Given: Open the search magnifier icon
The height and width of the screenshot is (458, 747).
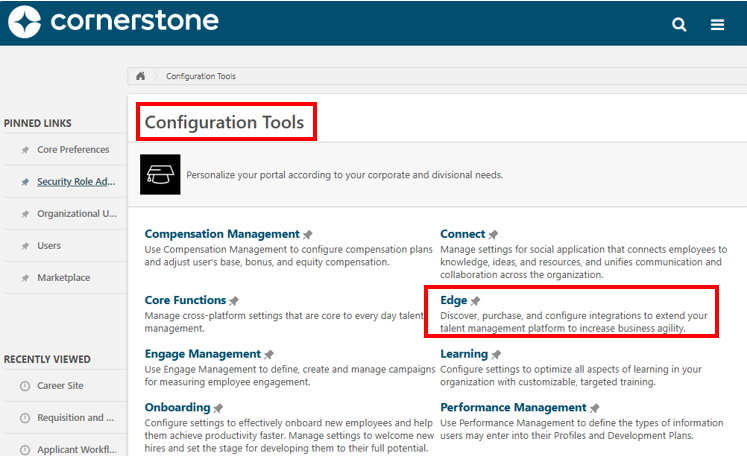Looking at the screenshot, I should click(679, 24).
